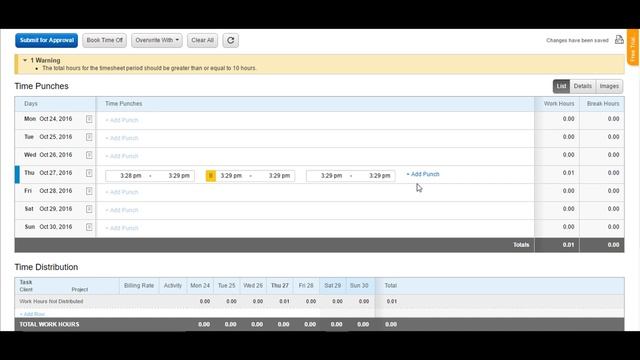Click the yellow break indicator on Thursday punch
The image size is (640, 360).
point(211,176)
